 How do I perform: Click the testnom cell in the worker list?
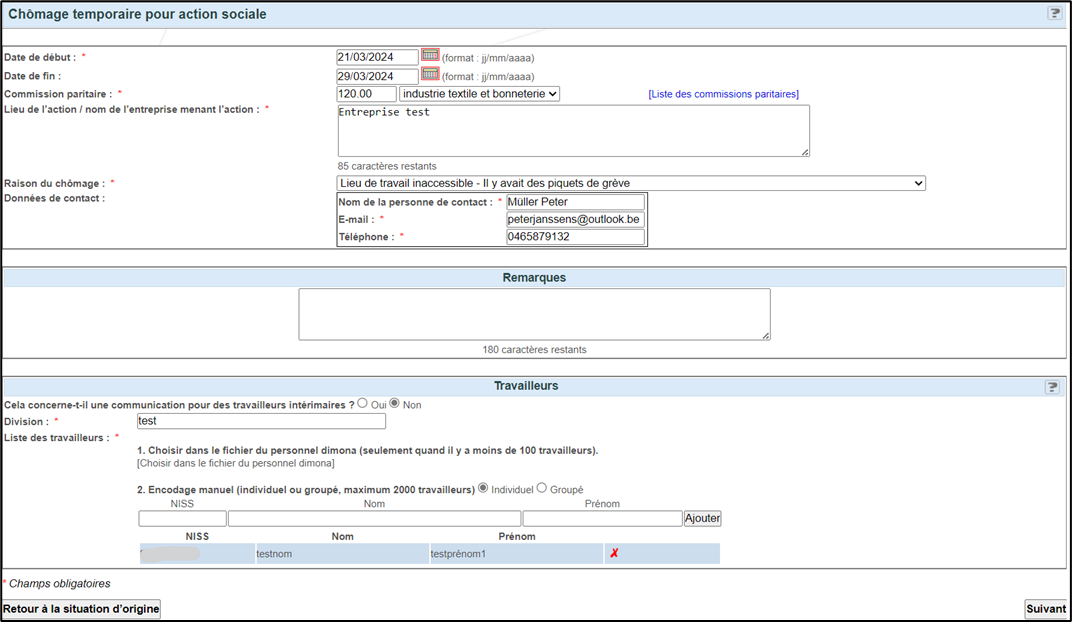(x=342, y=554)
